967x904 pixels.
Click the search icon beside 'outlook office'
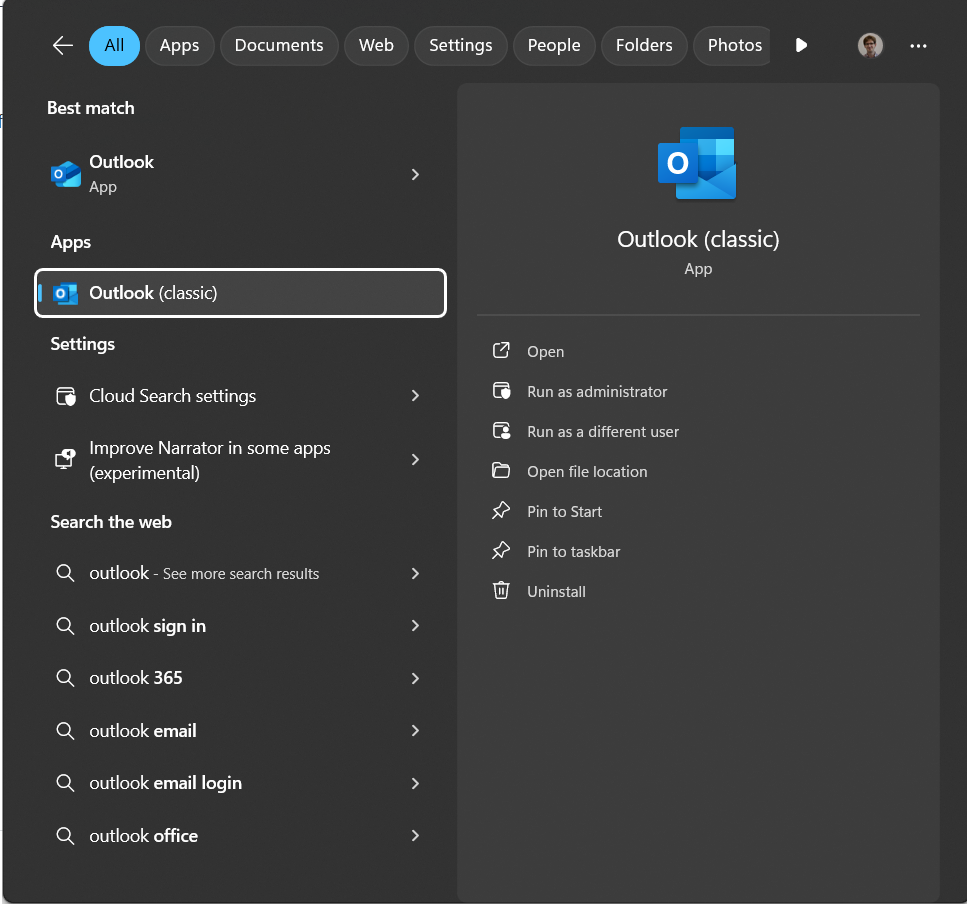(65, 836)
